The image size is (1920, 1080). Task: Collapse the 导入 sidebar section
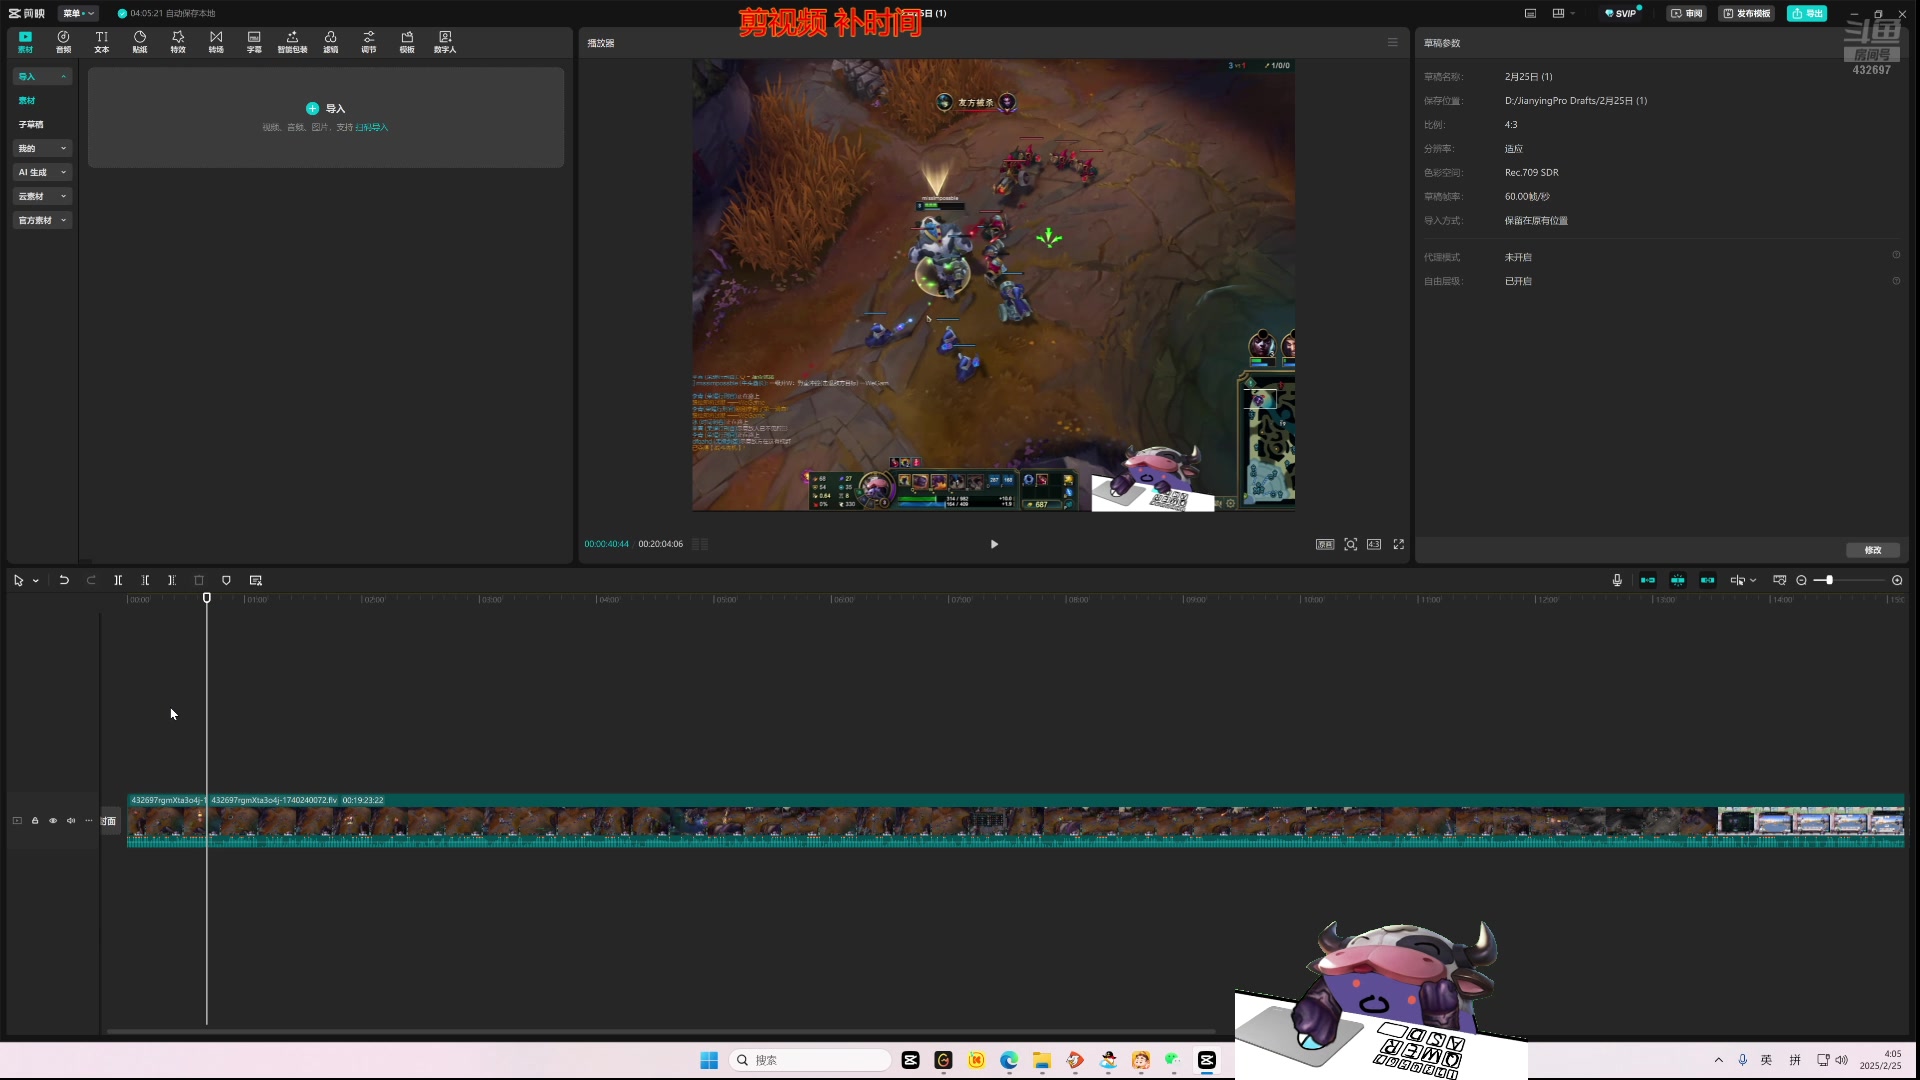point(42,76)
